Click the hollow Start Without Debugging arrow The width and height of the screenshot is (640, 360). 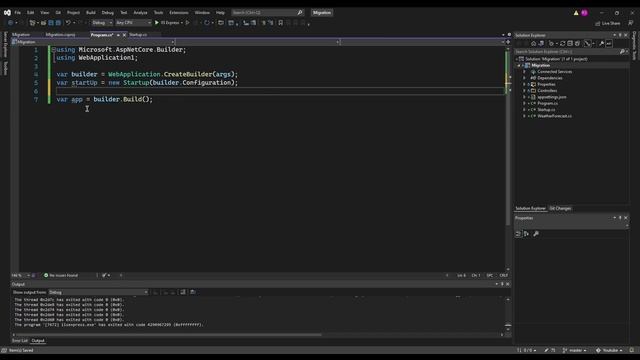click(x=188, y=23)
